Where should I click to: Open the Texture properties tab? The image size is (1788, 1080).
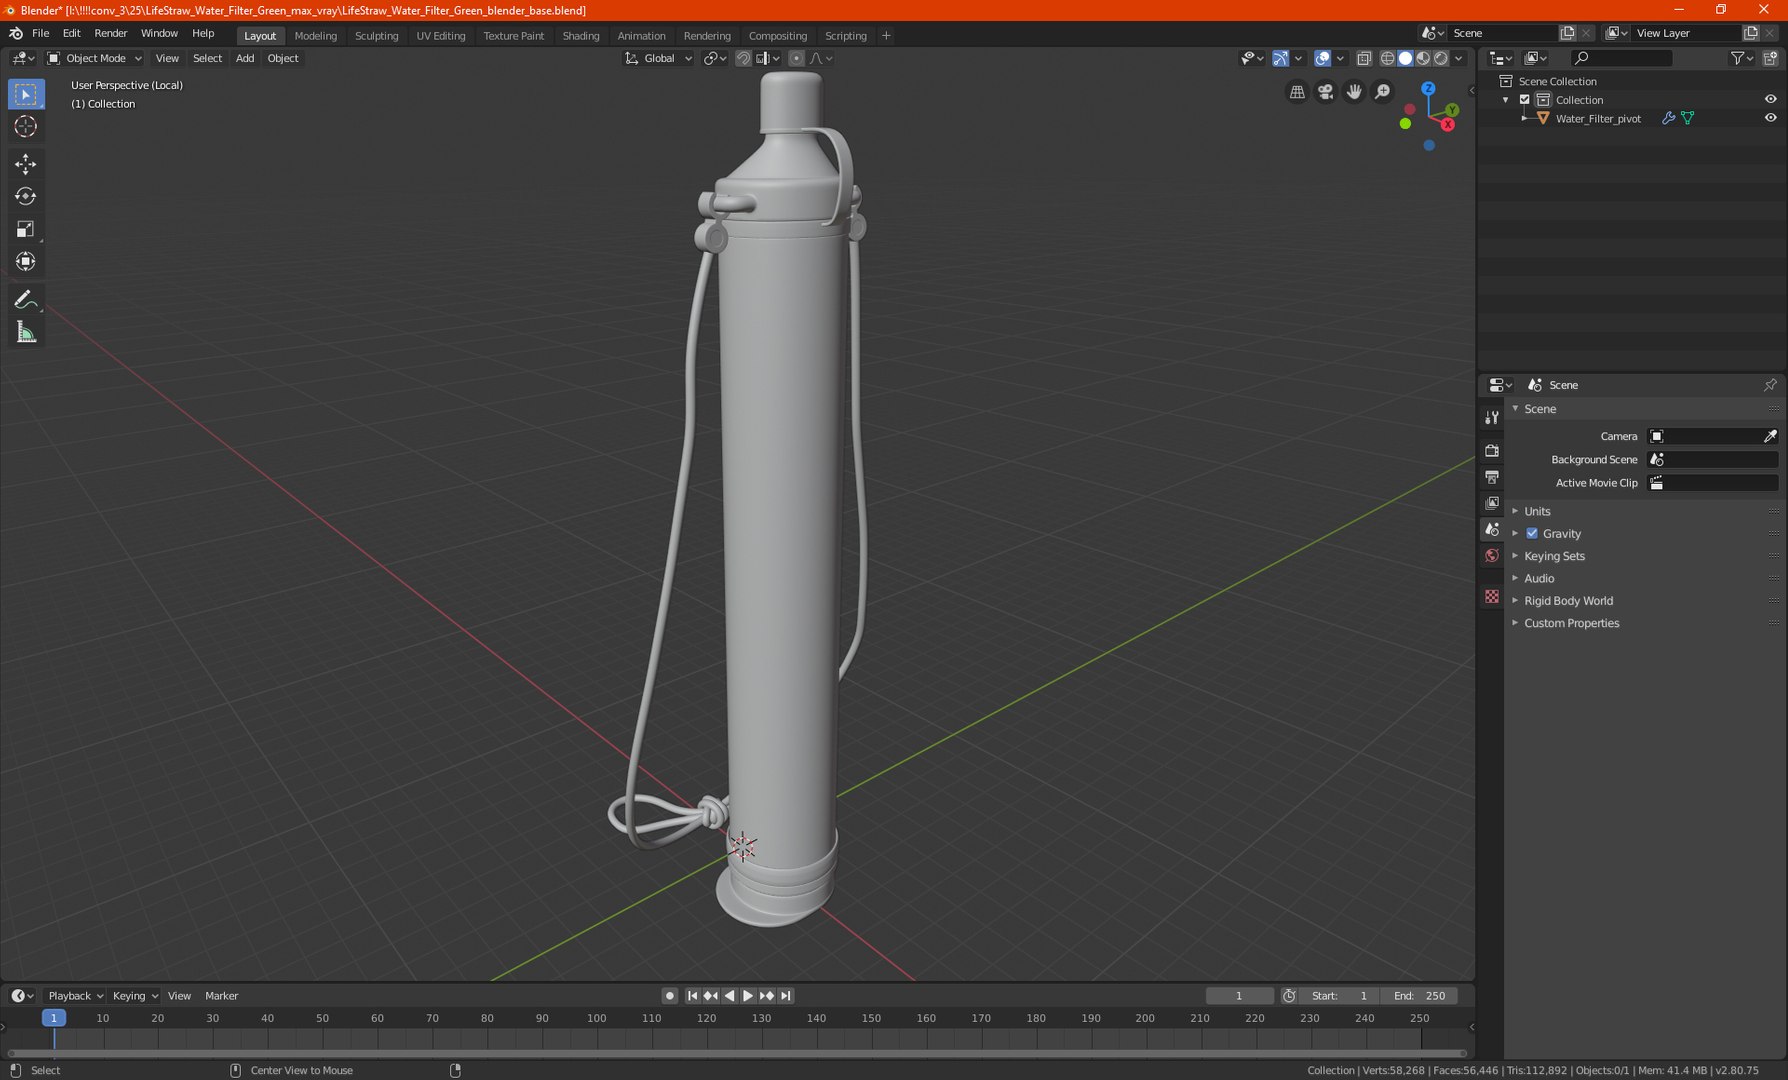tap(1492, 596)
